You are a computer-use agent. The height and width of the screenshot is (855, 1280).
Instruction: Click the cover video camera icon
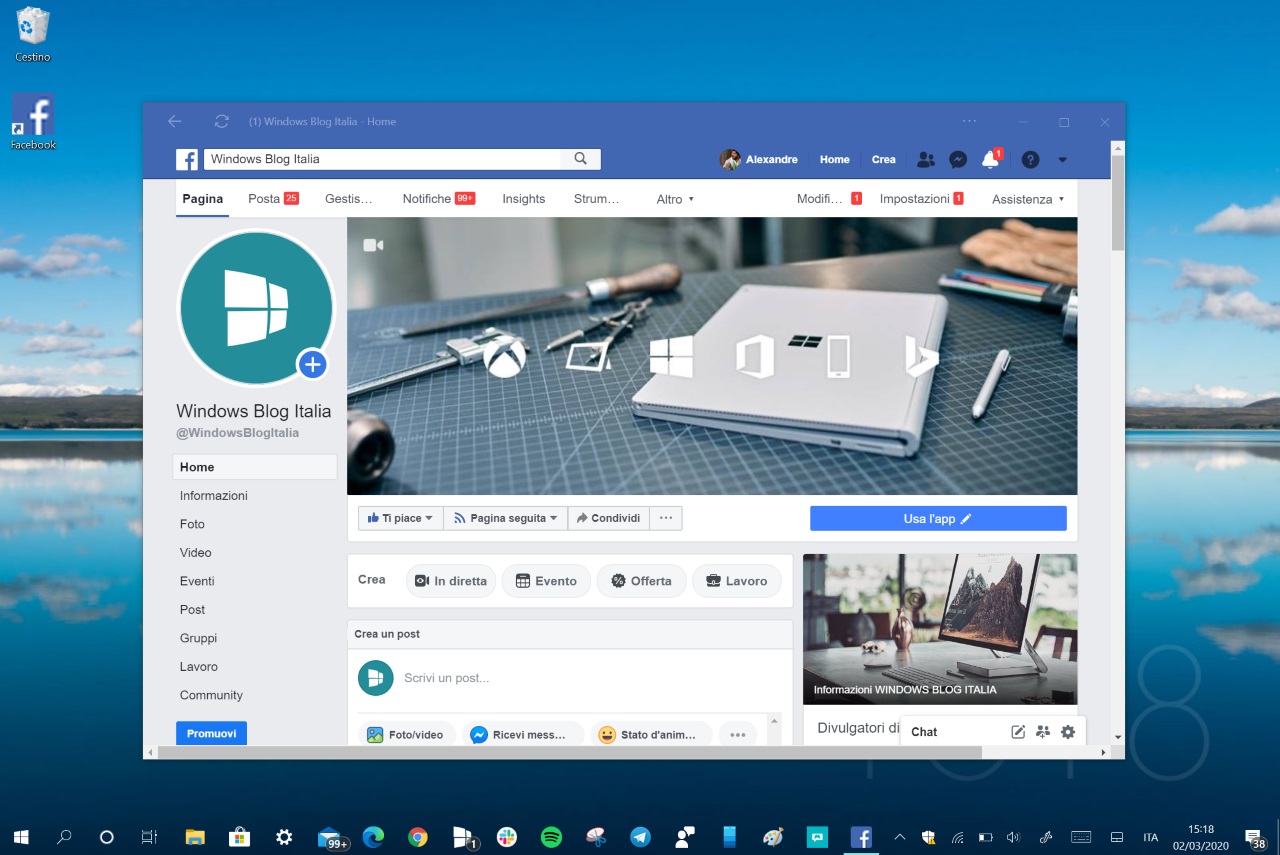(373, 245)
